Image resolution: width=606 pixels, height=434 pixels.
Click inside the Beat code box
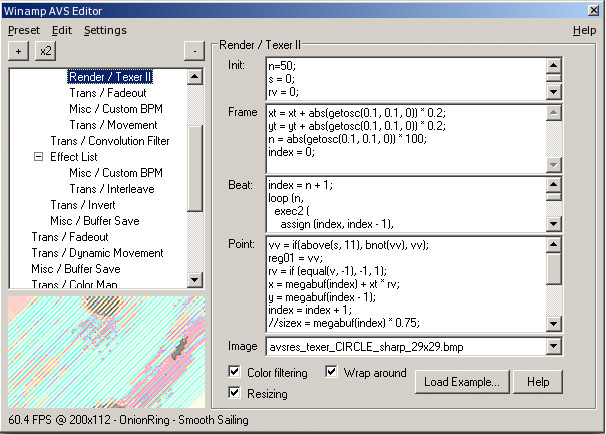point(406,204)
